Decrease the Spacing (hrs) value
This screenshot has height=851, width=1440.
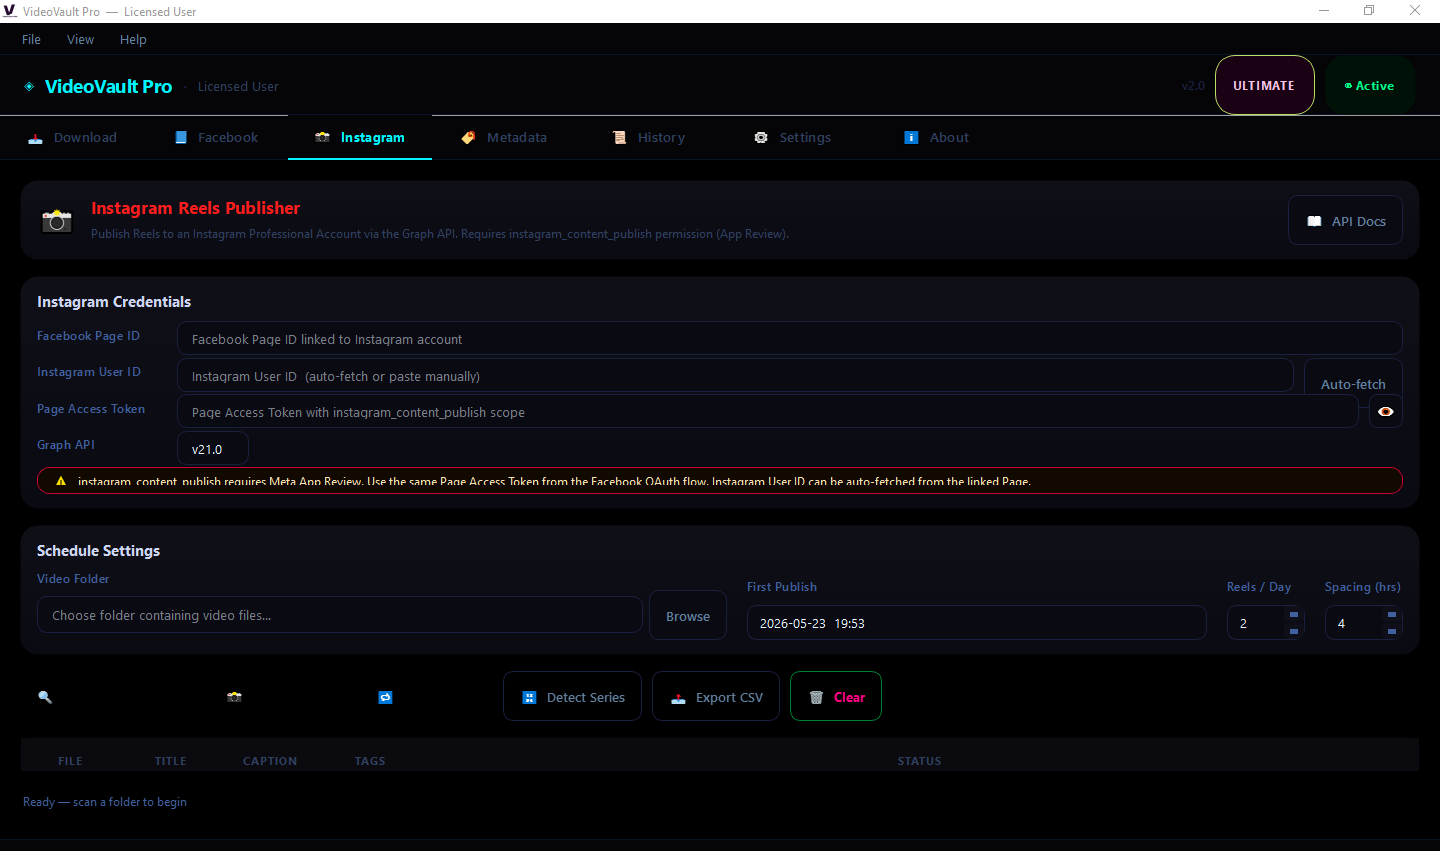(x=1392, y=631)
